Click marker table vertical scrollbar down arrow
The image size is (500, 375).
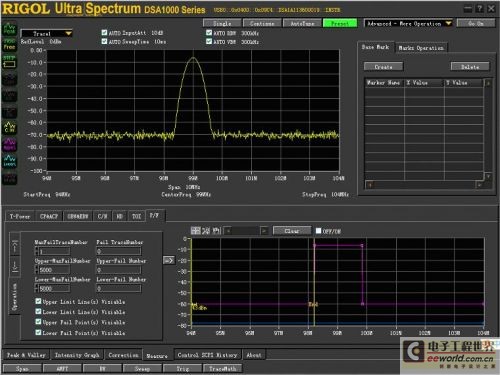488,176
